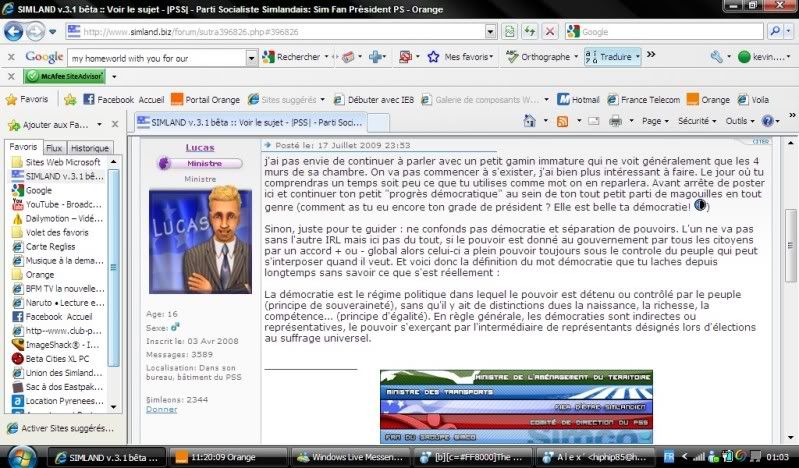Open Facebook Accueil bookmark

click(x=123, y=100)
